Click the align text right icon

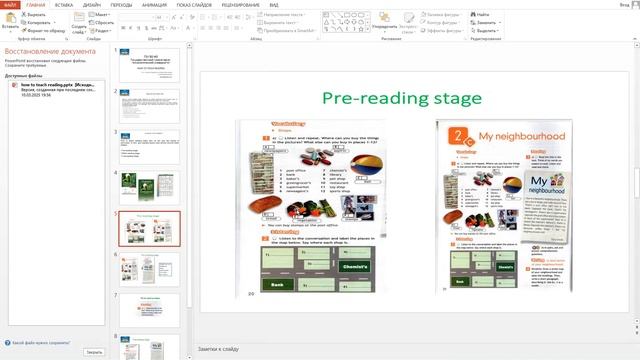tap(218, 28)
